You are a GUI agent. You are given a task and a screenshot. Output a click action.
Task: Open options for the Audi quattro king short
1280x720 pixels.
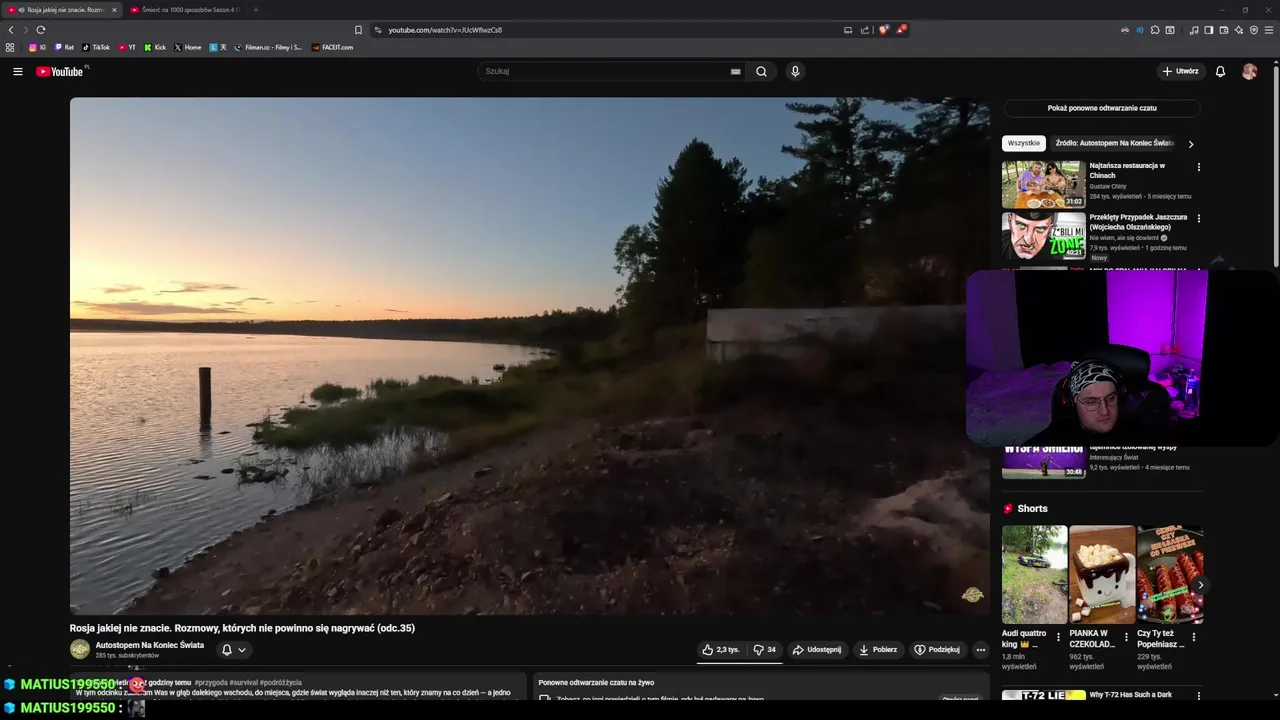click(1058, 637)
